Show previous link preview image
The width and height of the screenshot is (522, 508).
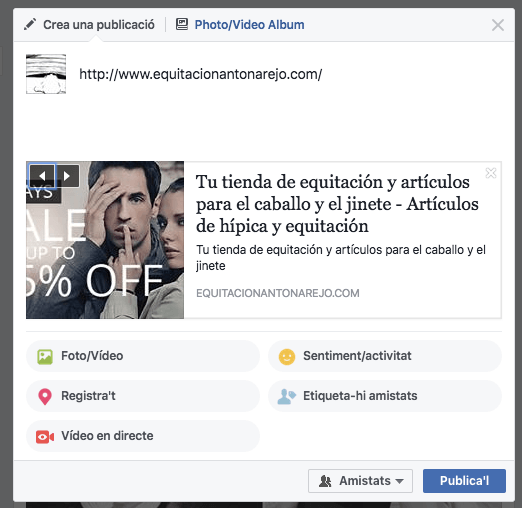coord(42,176)
